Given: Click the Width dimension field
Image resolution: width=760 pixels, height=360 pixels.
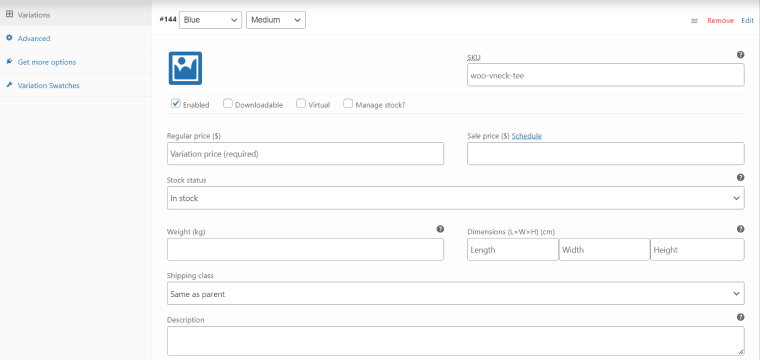Looking at the screenshot, I should point(604,250).
